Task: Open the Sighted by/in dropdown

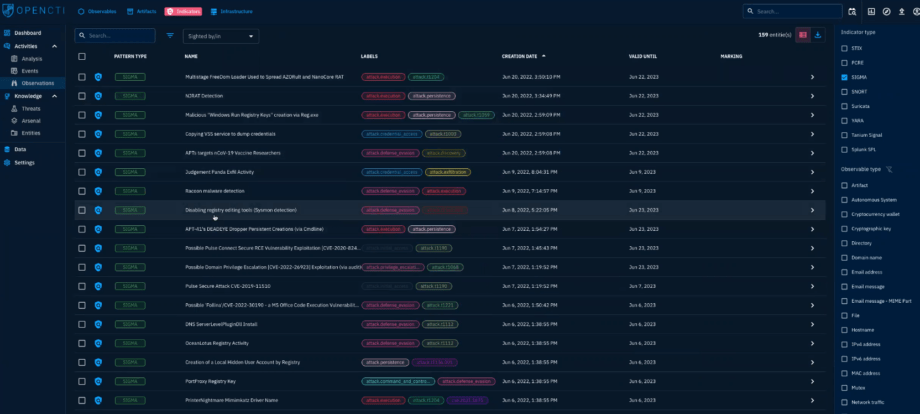Action: click(x=219, y=35)
